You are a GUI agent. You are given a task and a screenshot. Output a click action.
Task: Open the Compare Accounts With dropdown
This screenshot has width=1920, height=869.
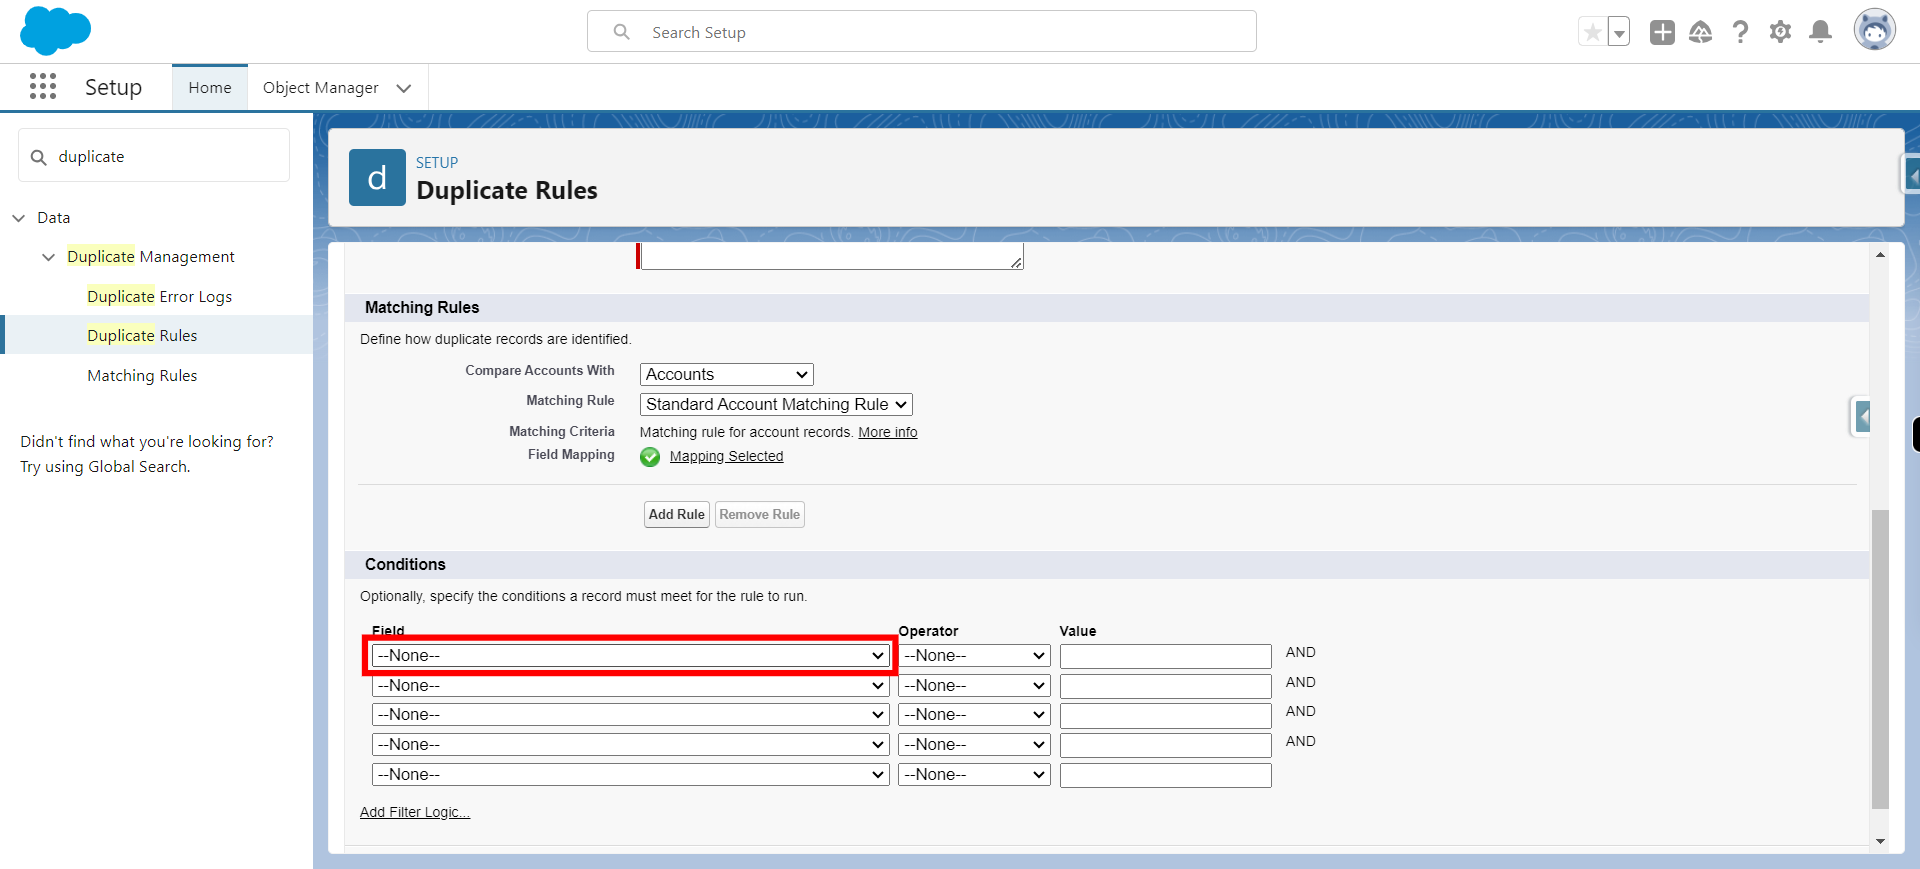pyautogui.click(x=727, y=374)
